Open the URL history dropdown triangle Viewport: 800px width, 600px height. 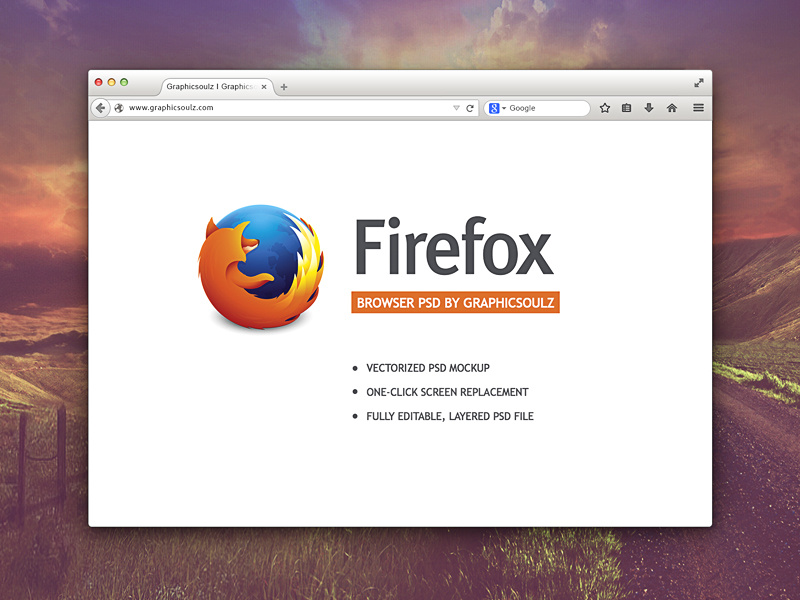tap(456, 108)
